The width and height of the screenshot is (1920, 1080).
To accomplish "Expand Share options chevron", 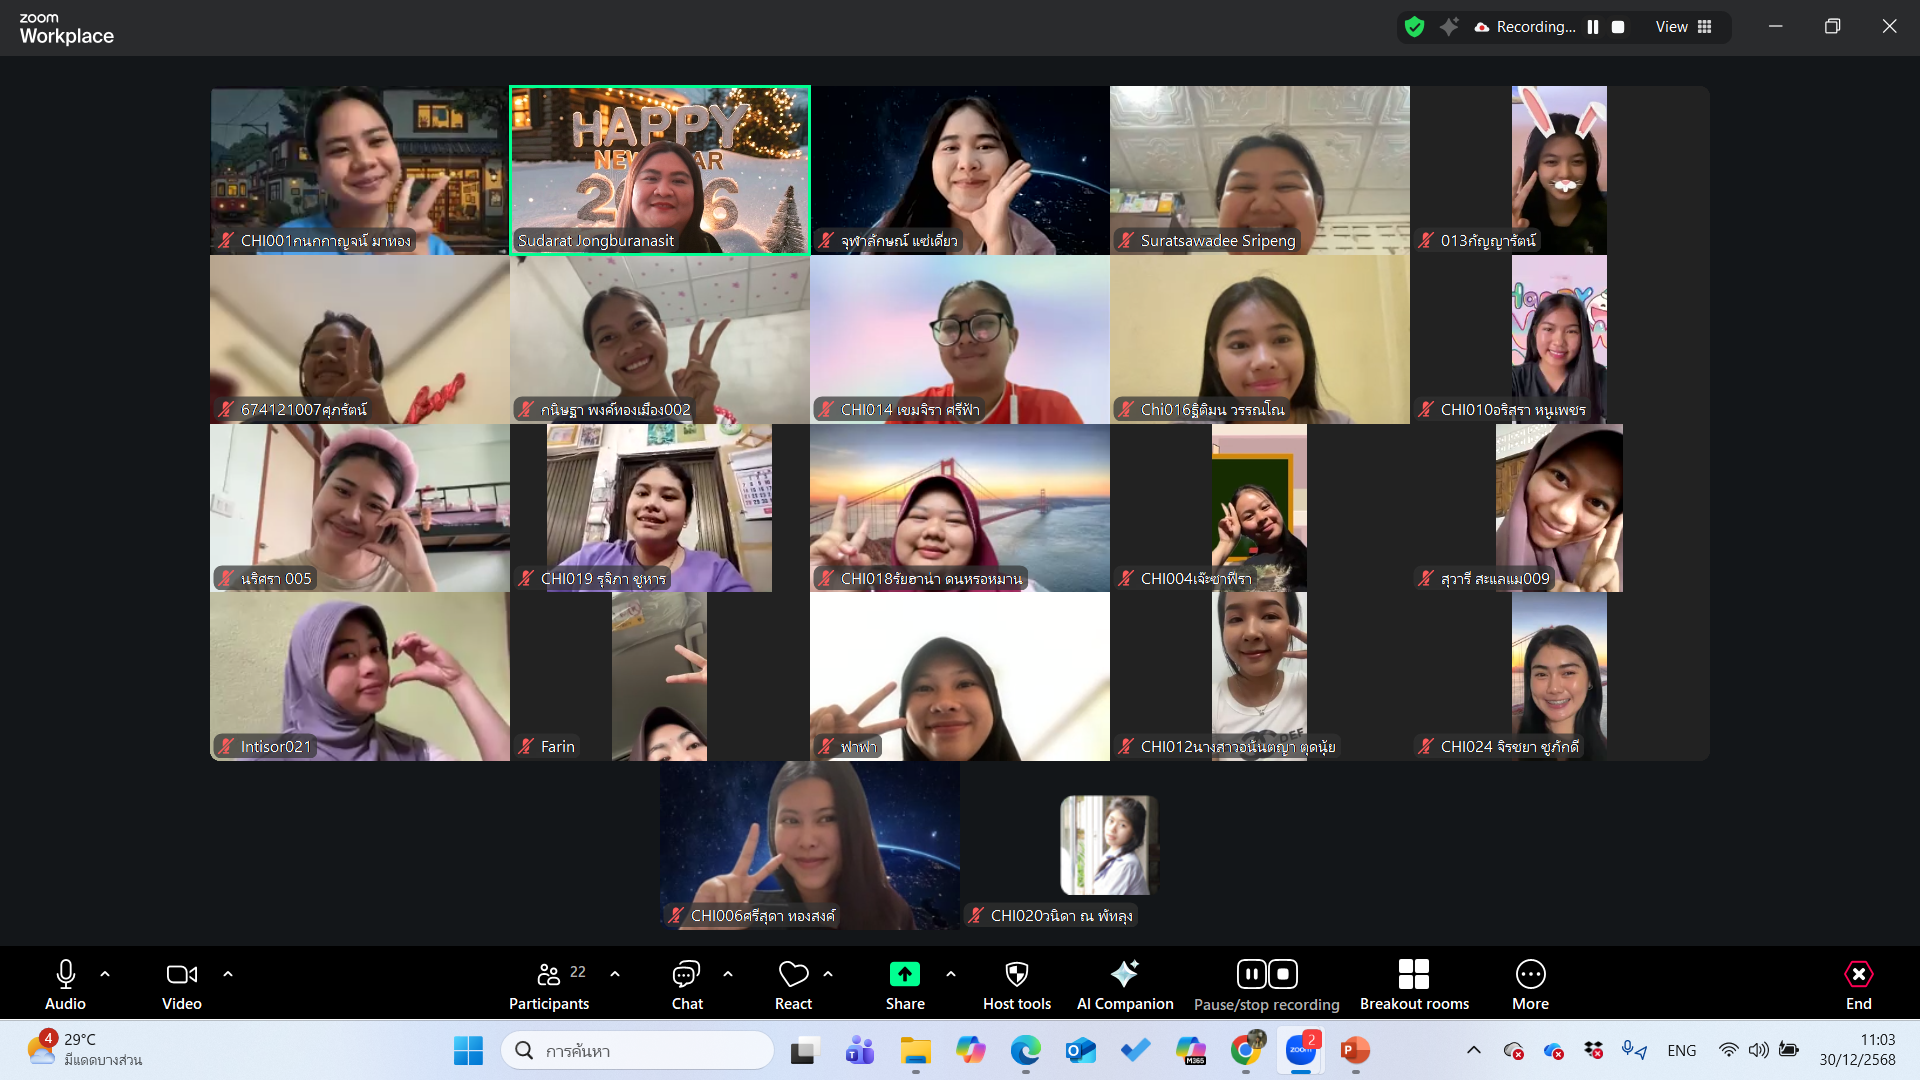I will coord(951,974).
